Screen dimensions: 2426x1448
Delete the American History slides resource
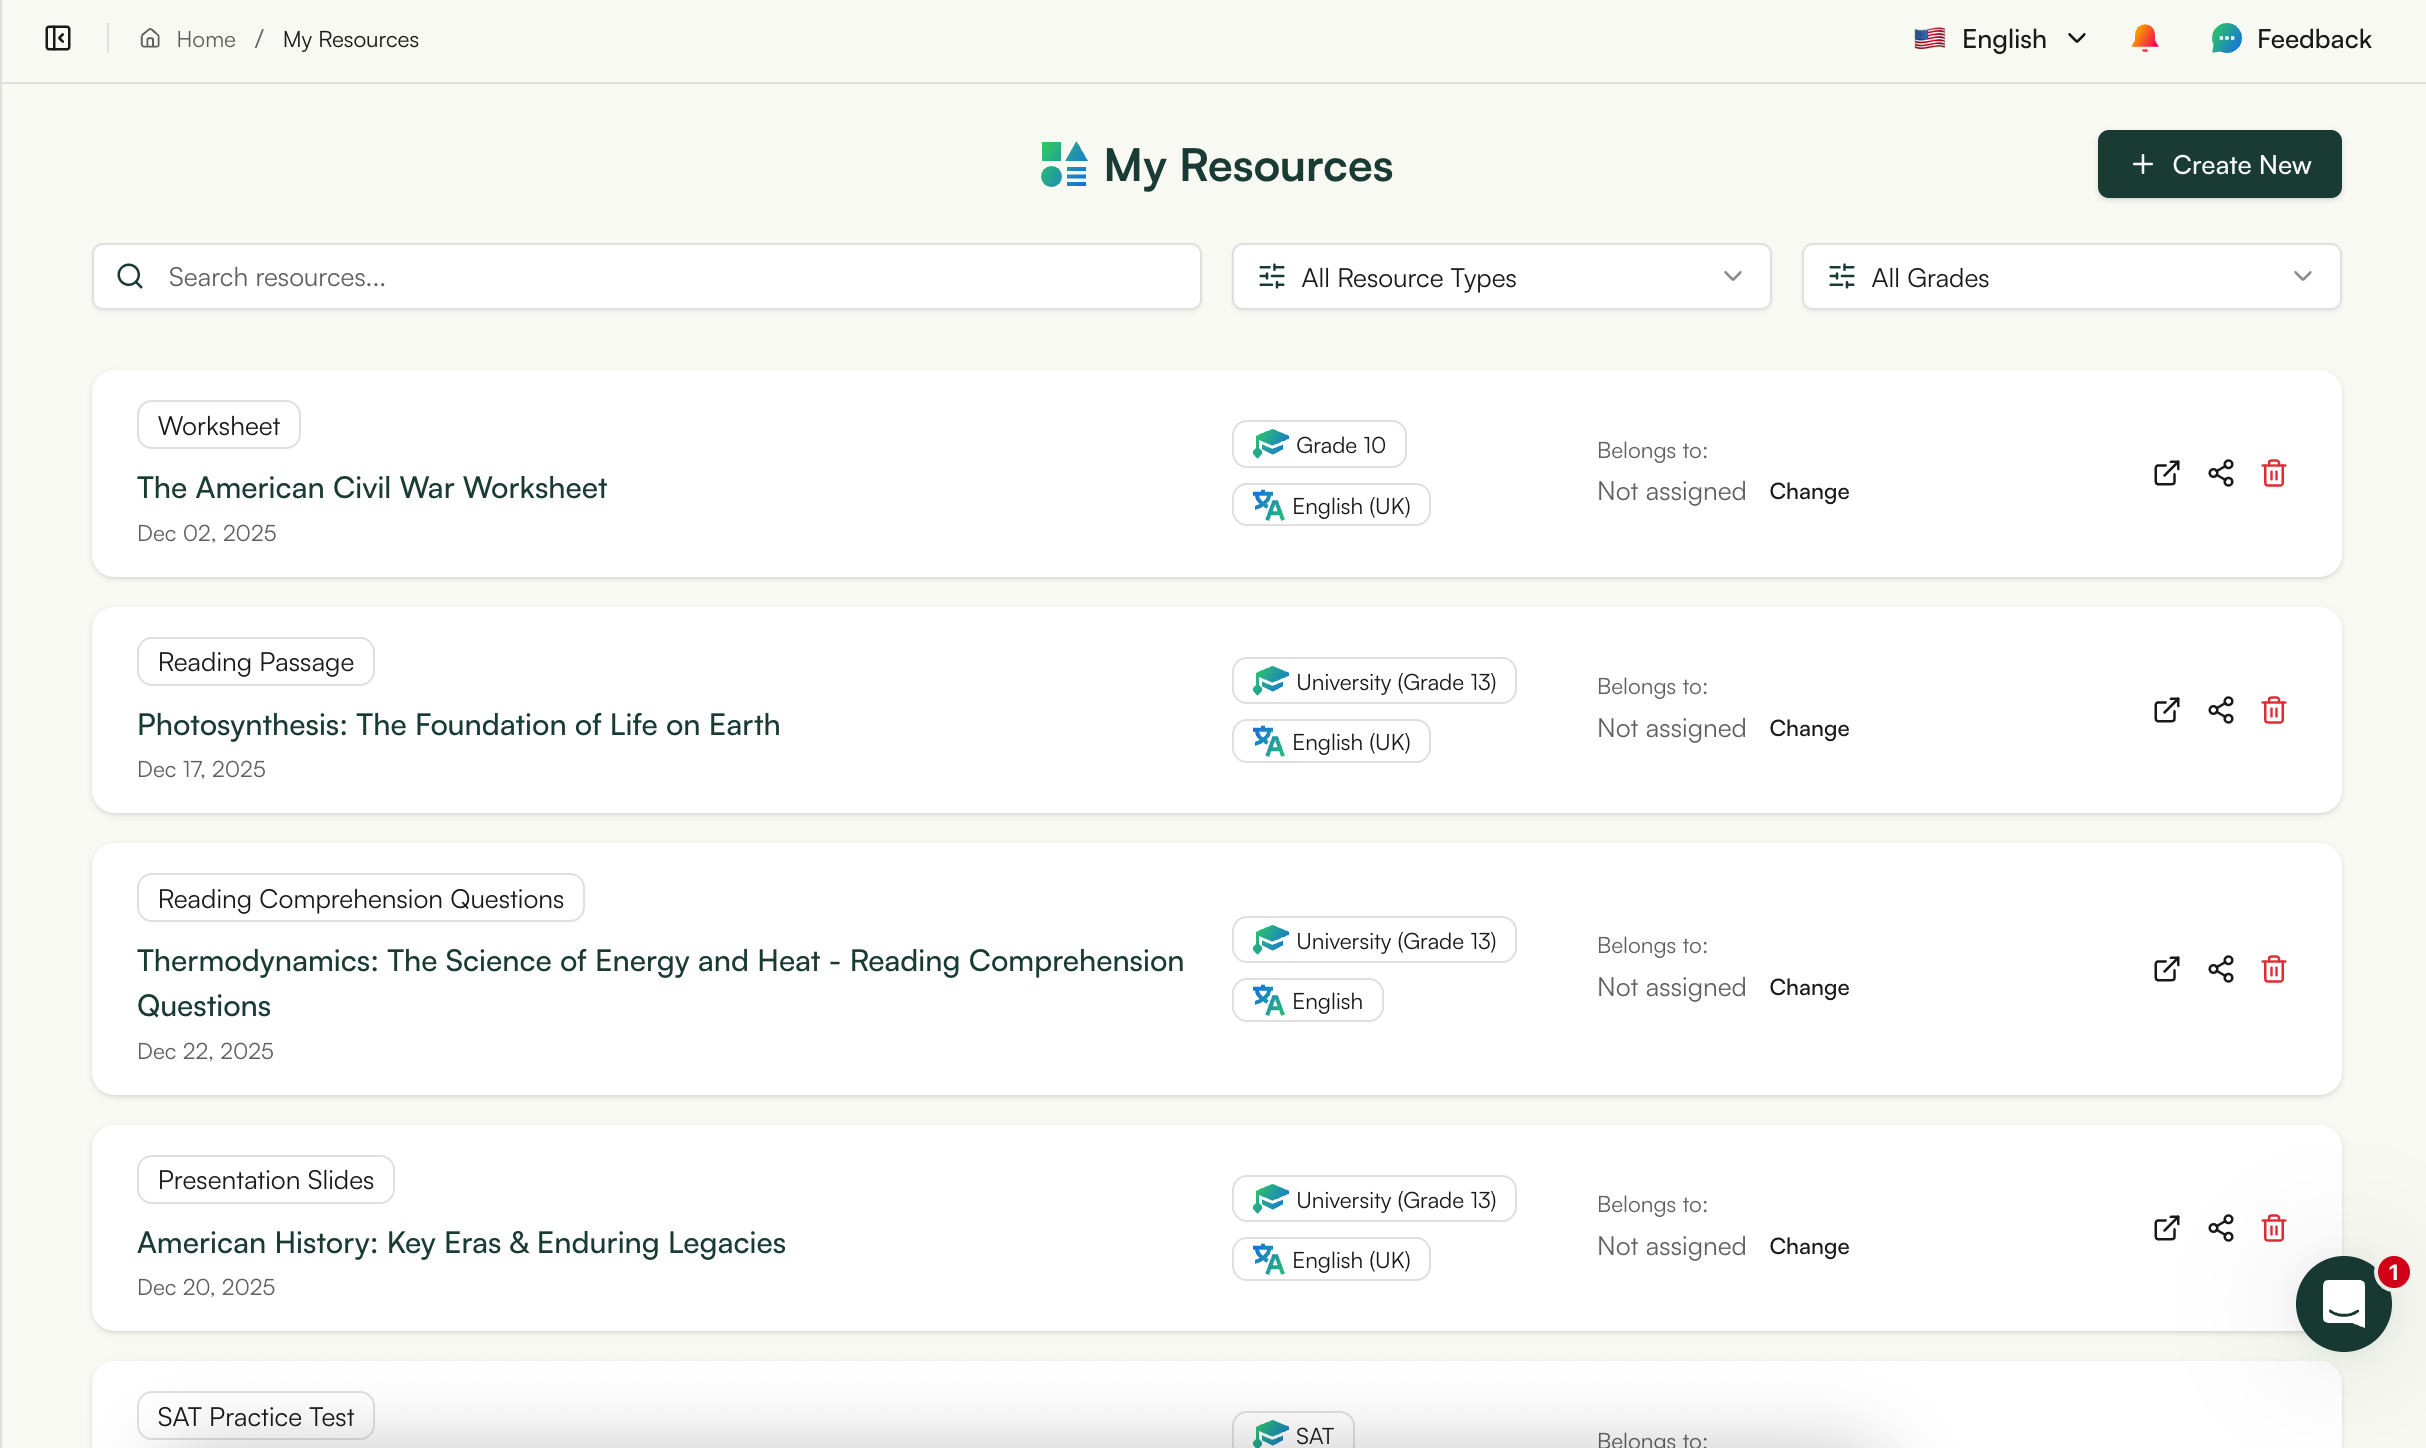click(x=2274, y=1228)
